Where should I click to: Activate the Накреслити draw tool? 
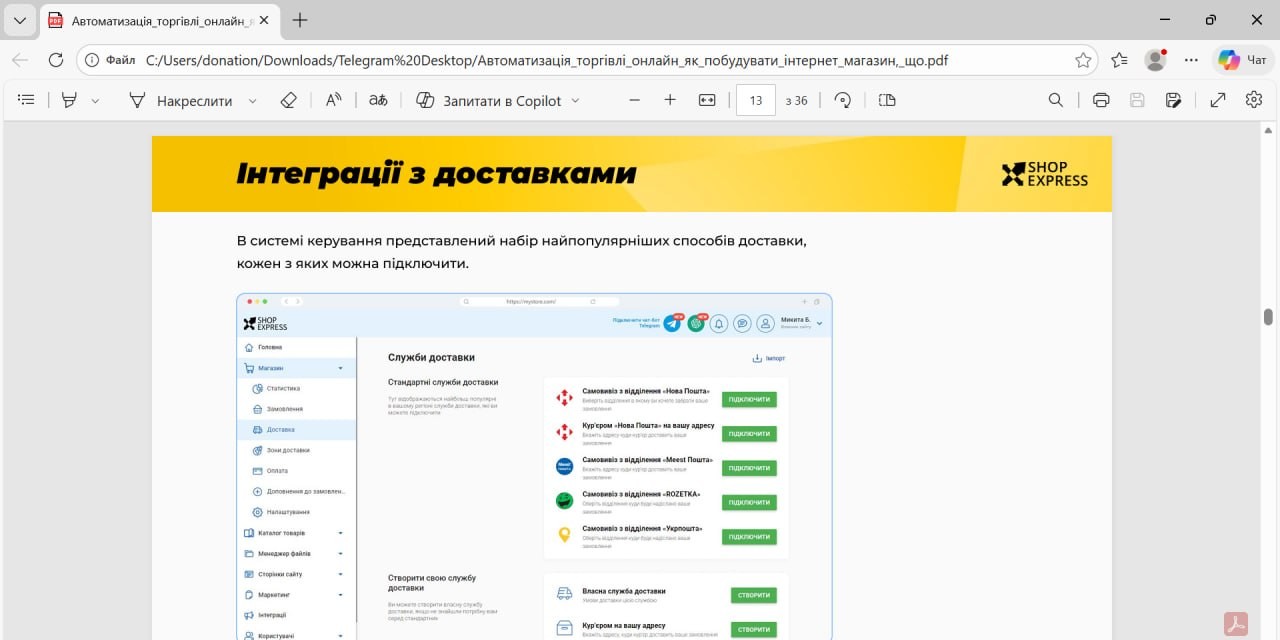tap(181, 100)
